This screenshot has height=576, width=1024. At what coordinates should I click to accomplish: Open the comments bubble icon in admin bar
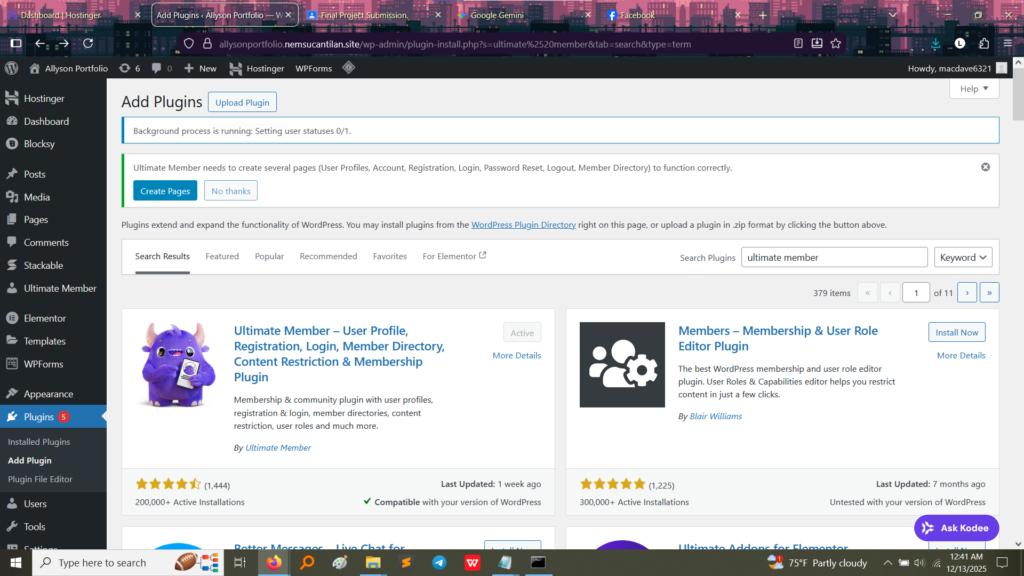coord(157,68)
